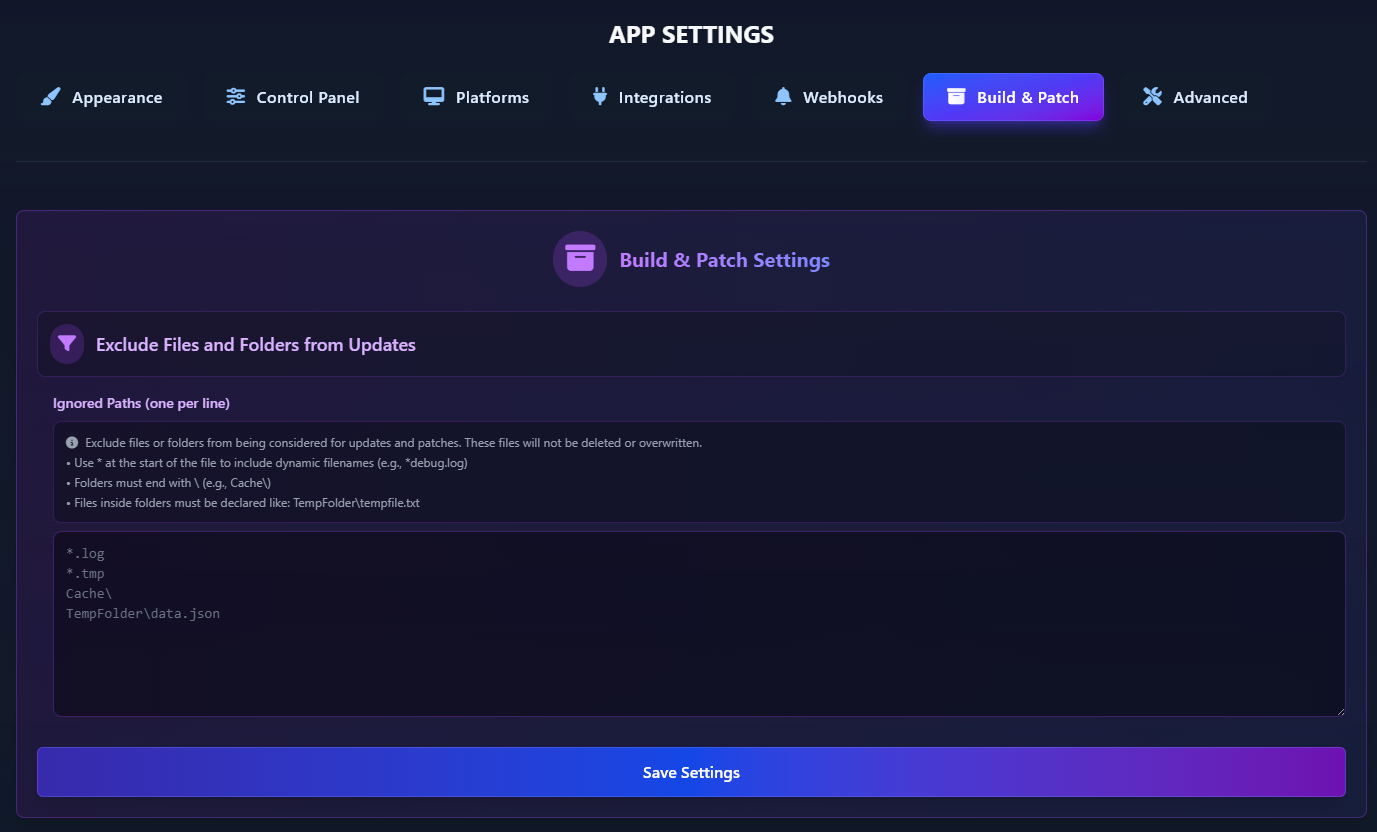Click the archive box icon in the Build & Patch tab
Viewport: 1377px width, 832px height.
pos(956,97)
